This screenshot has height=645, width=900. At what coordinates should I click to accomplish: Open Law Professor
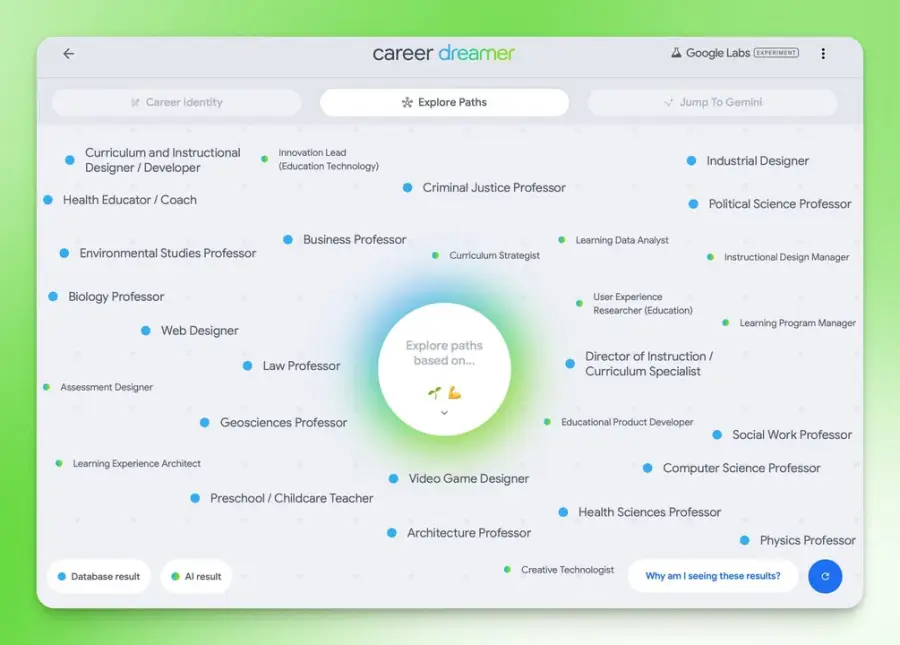pyautogui.click(x=292, y=366)
